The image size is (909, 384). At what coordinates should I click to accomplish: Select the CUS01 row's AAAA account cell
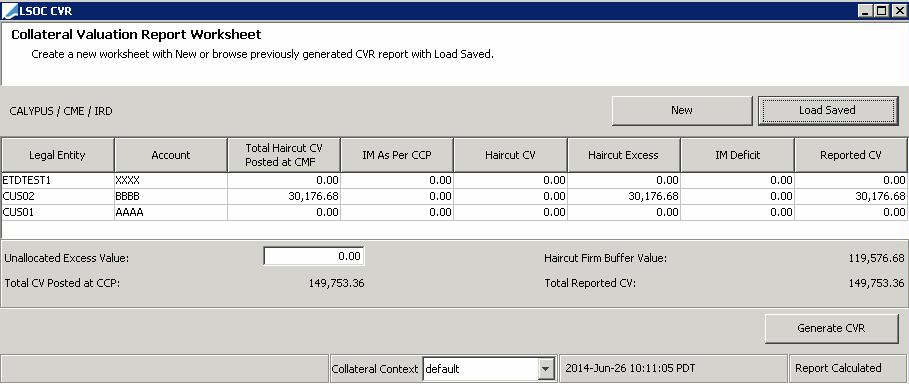[x=170, y=213]
